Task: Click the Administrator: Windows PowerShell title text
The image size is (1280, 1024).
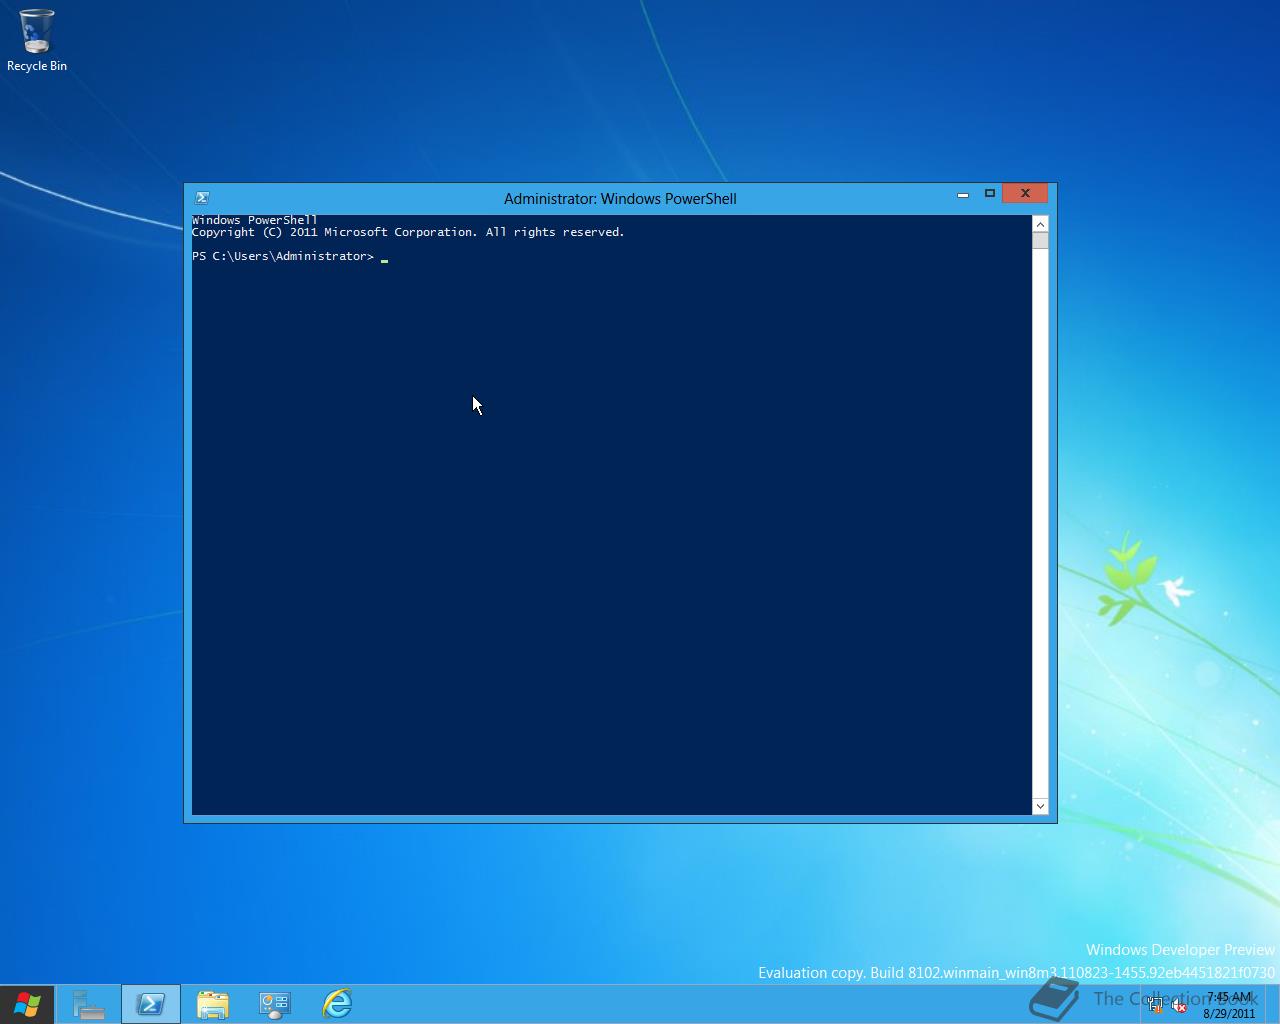Action: [x=620, y=199]
